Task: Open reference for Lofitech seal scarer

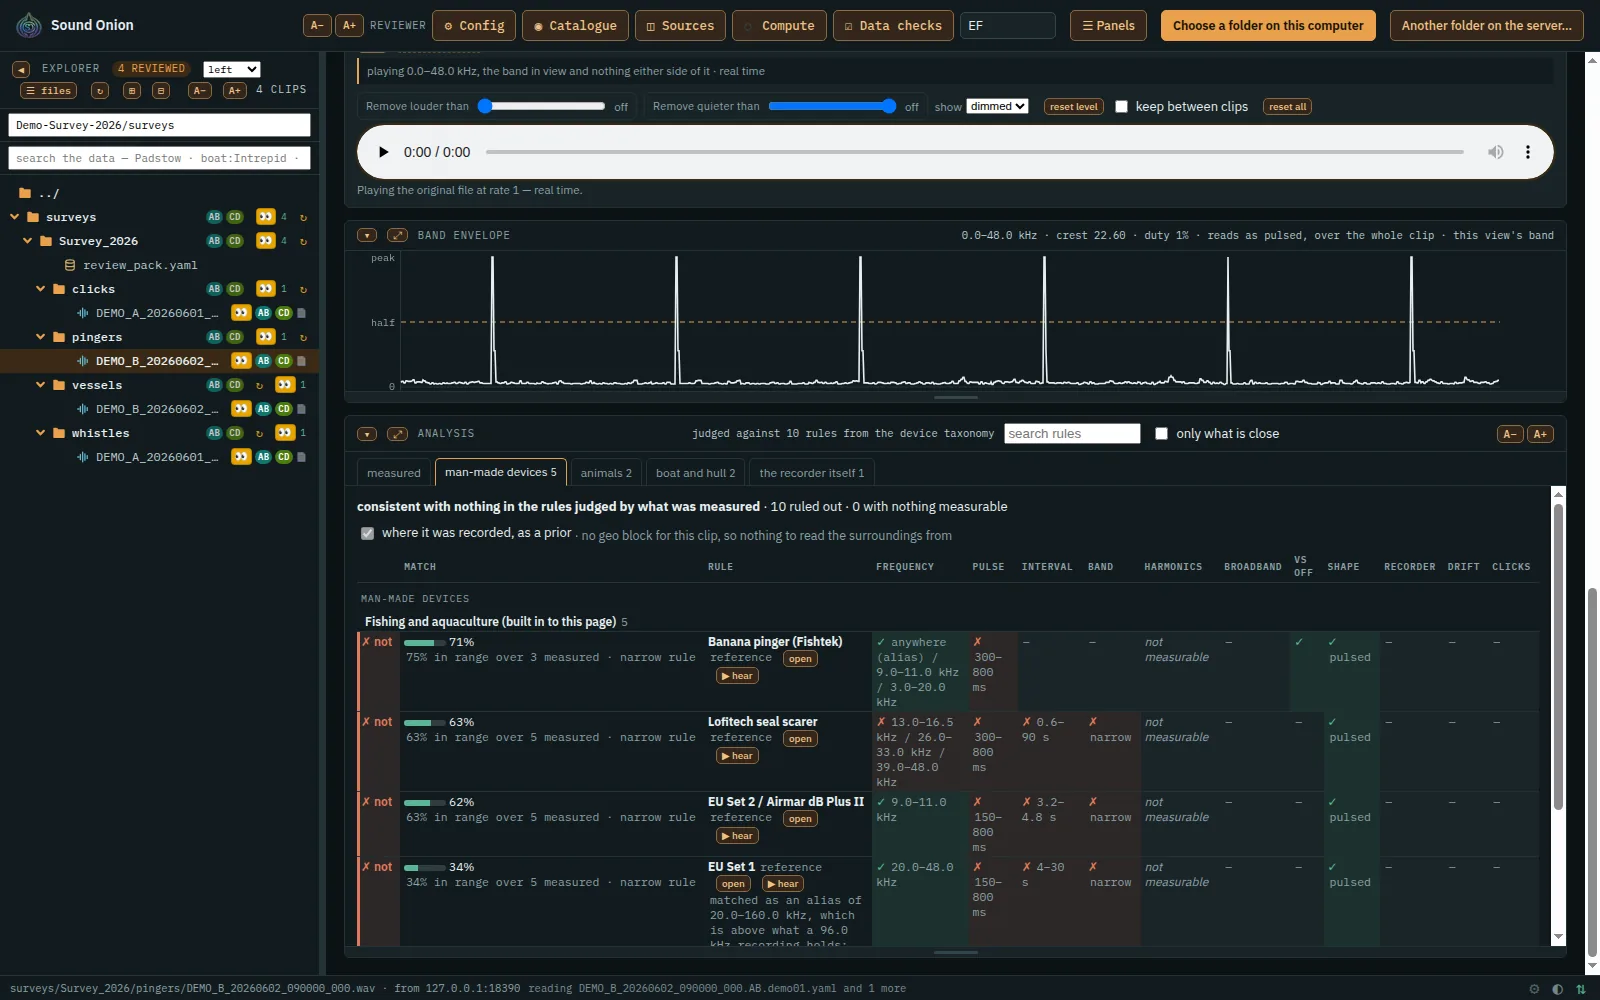Action: 800,739
